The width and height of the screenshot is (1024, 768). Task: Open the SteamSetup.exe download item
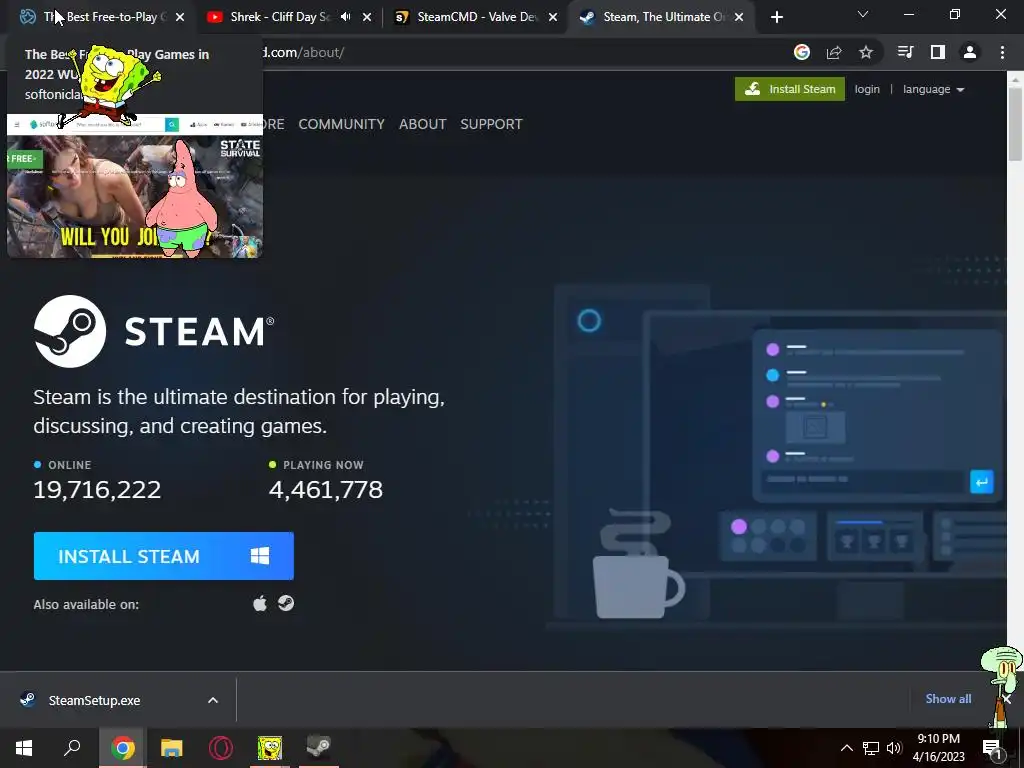pyautogui.click(x=94, y=700)
